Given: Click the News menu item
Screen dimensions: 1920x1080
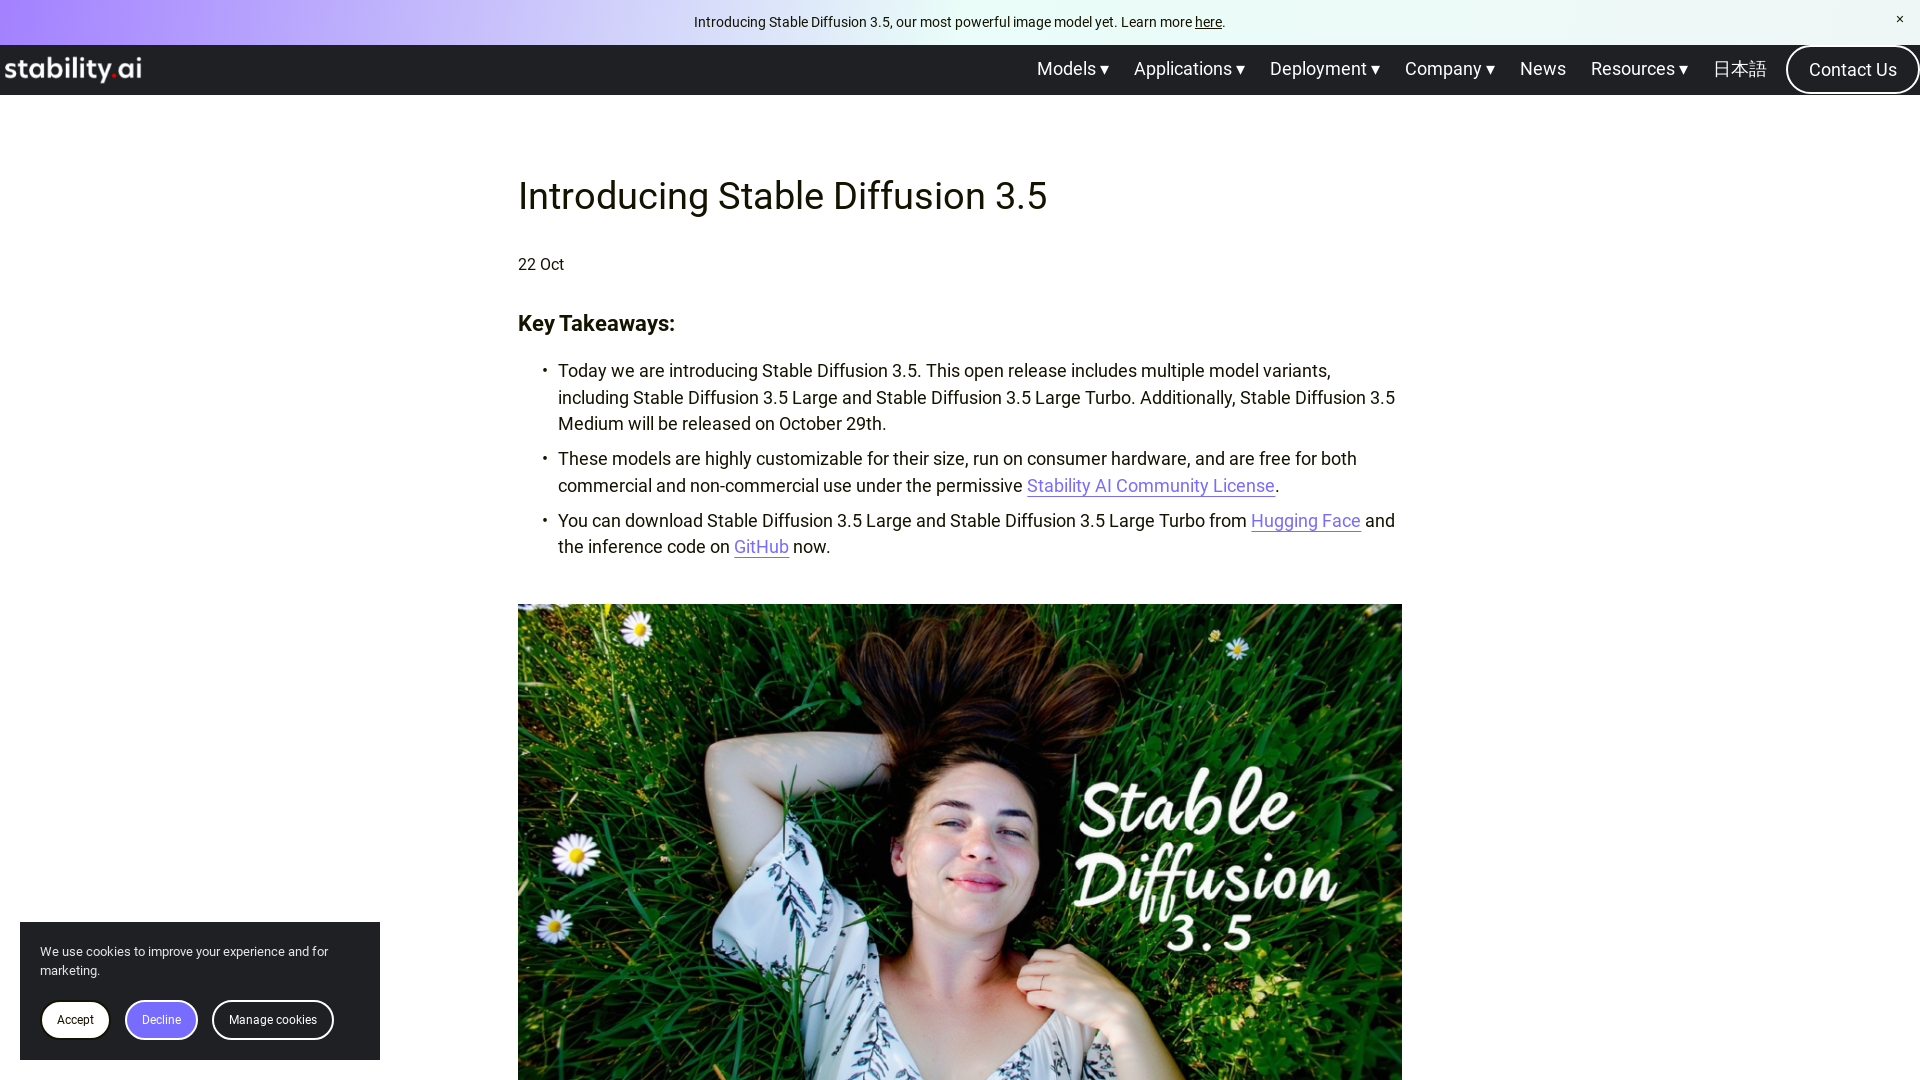Looking at the screenshot, I should pos(1543,69).
